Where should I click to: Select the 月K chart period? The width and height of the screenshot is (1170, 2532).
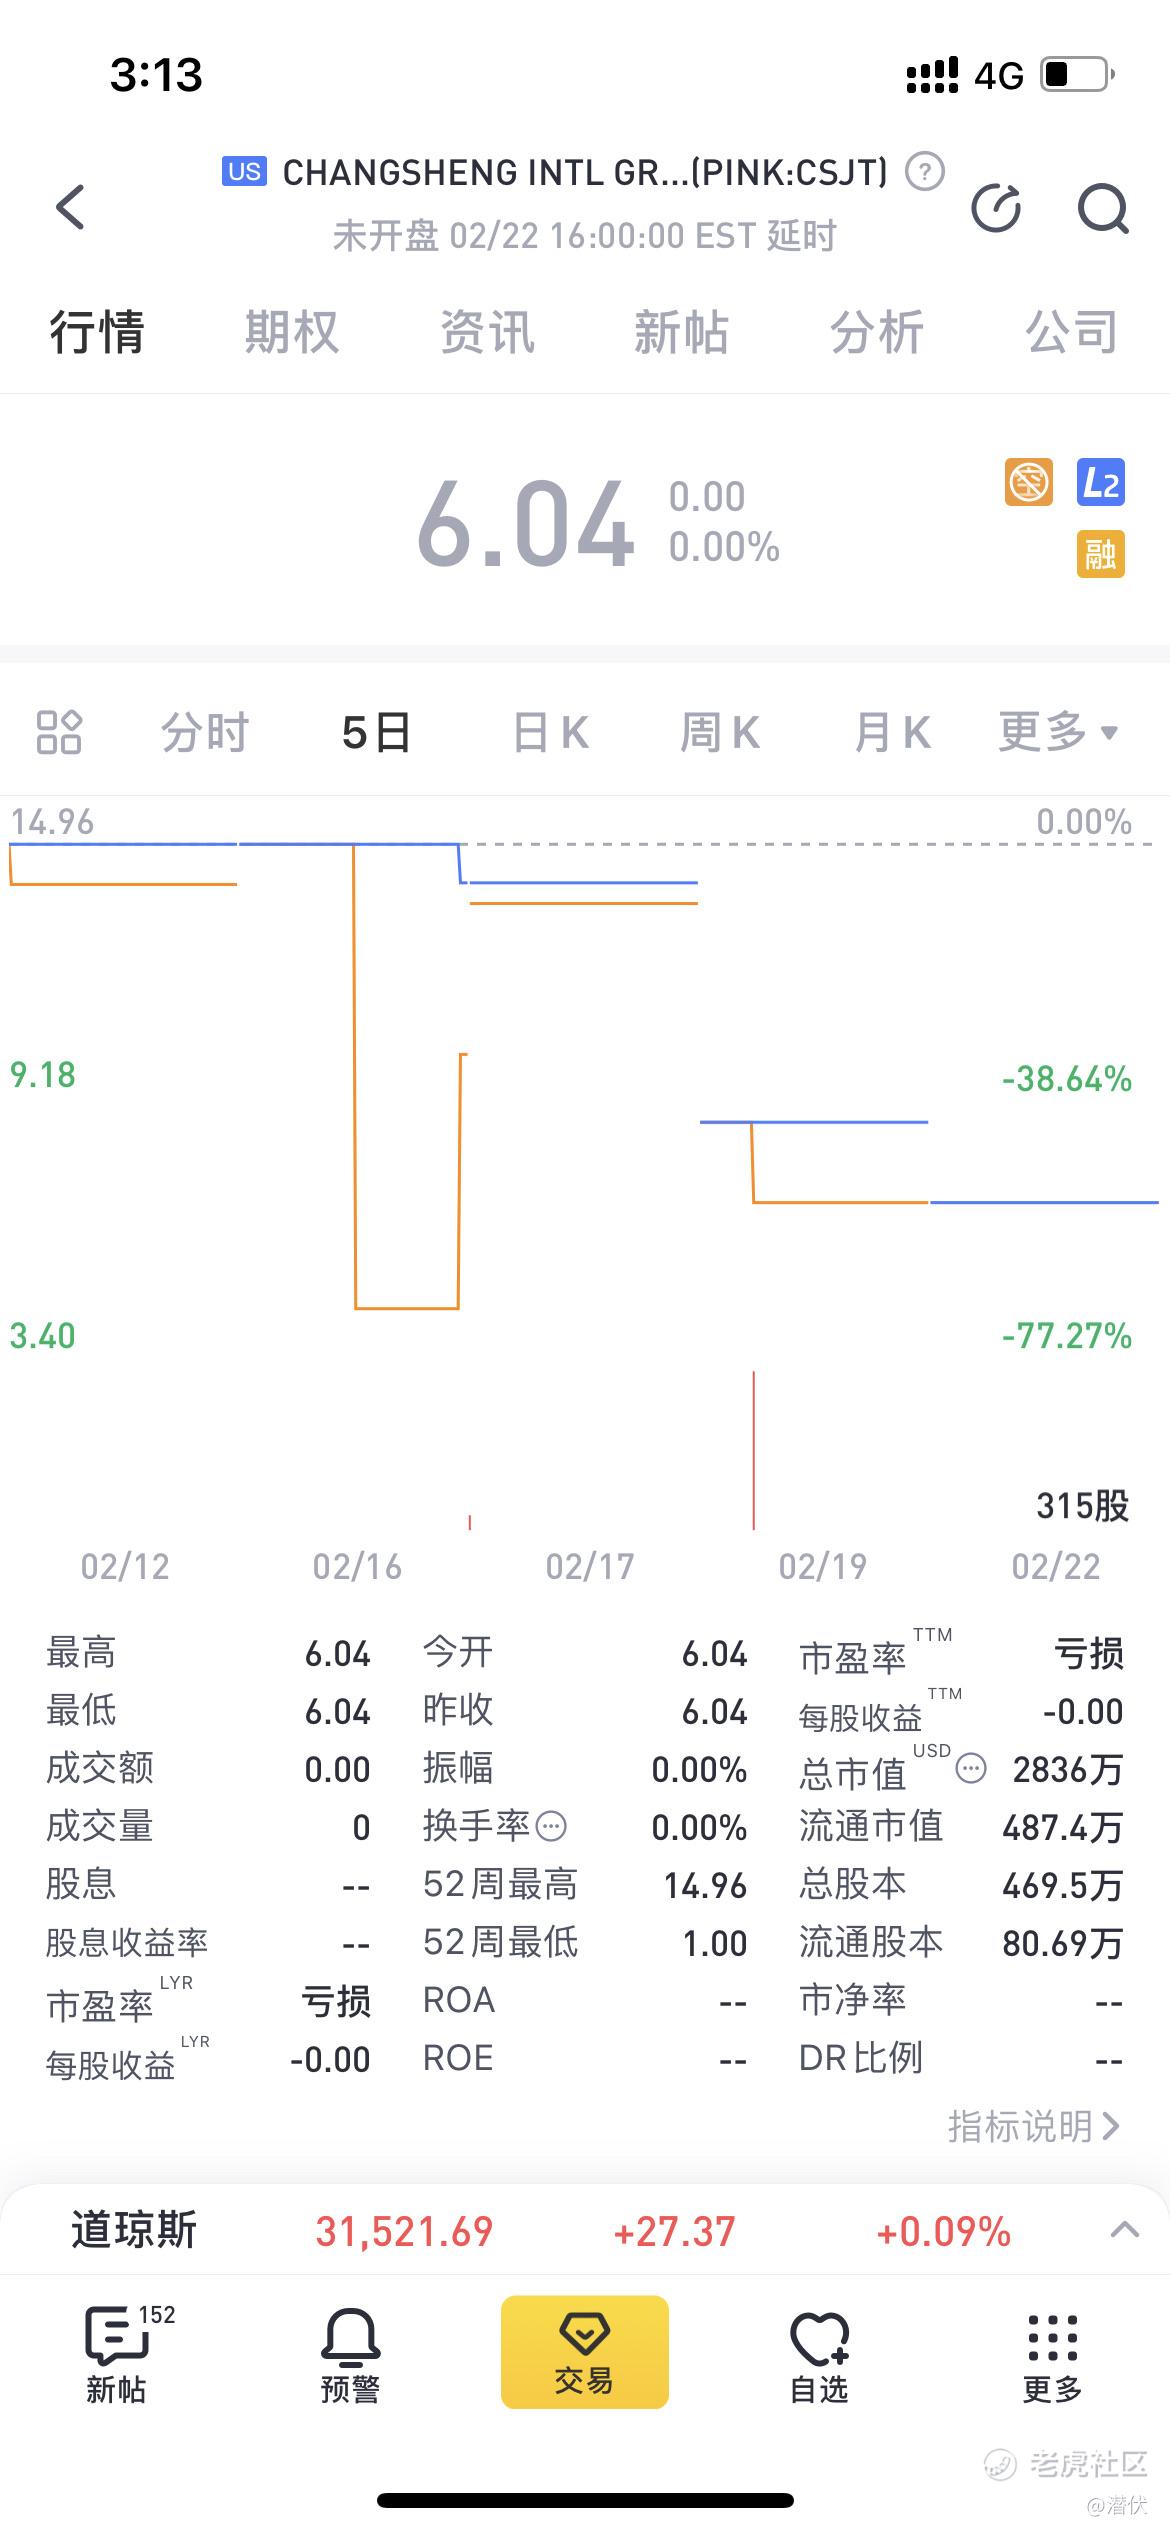(893, 732)
